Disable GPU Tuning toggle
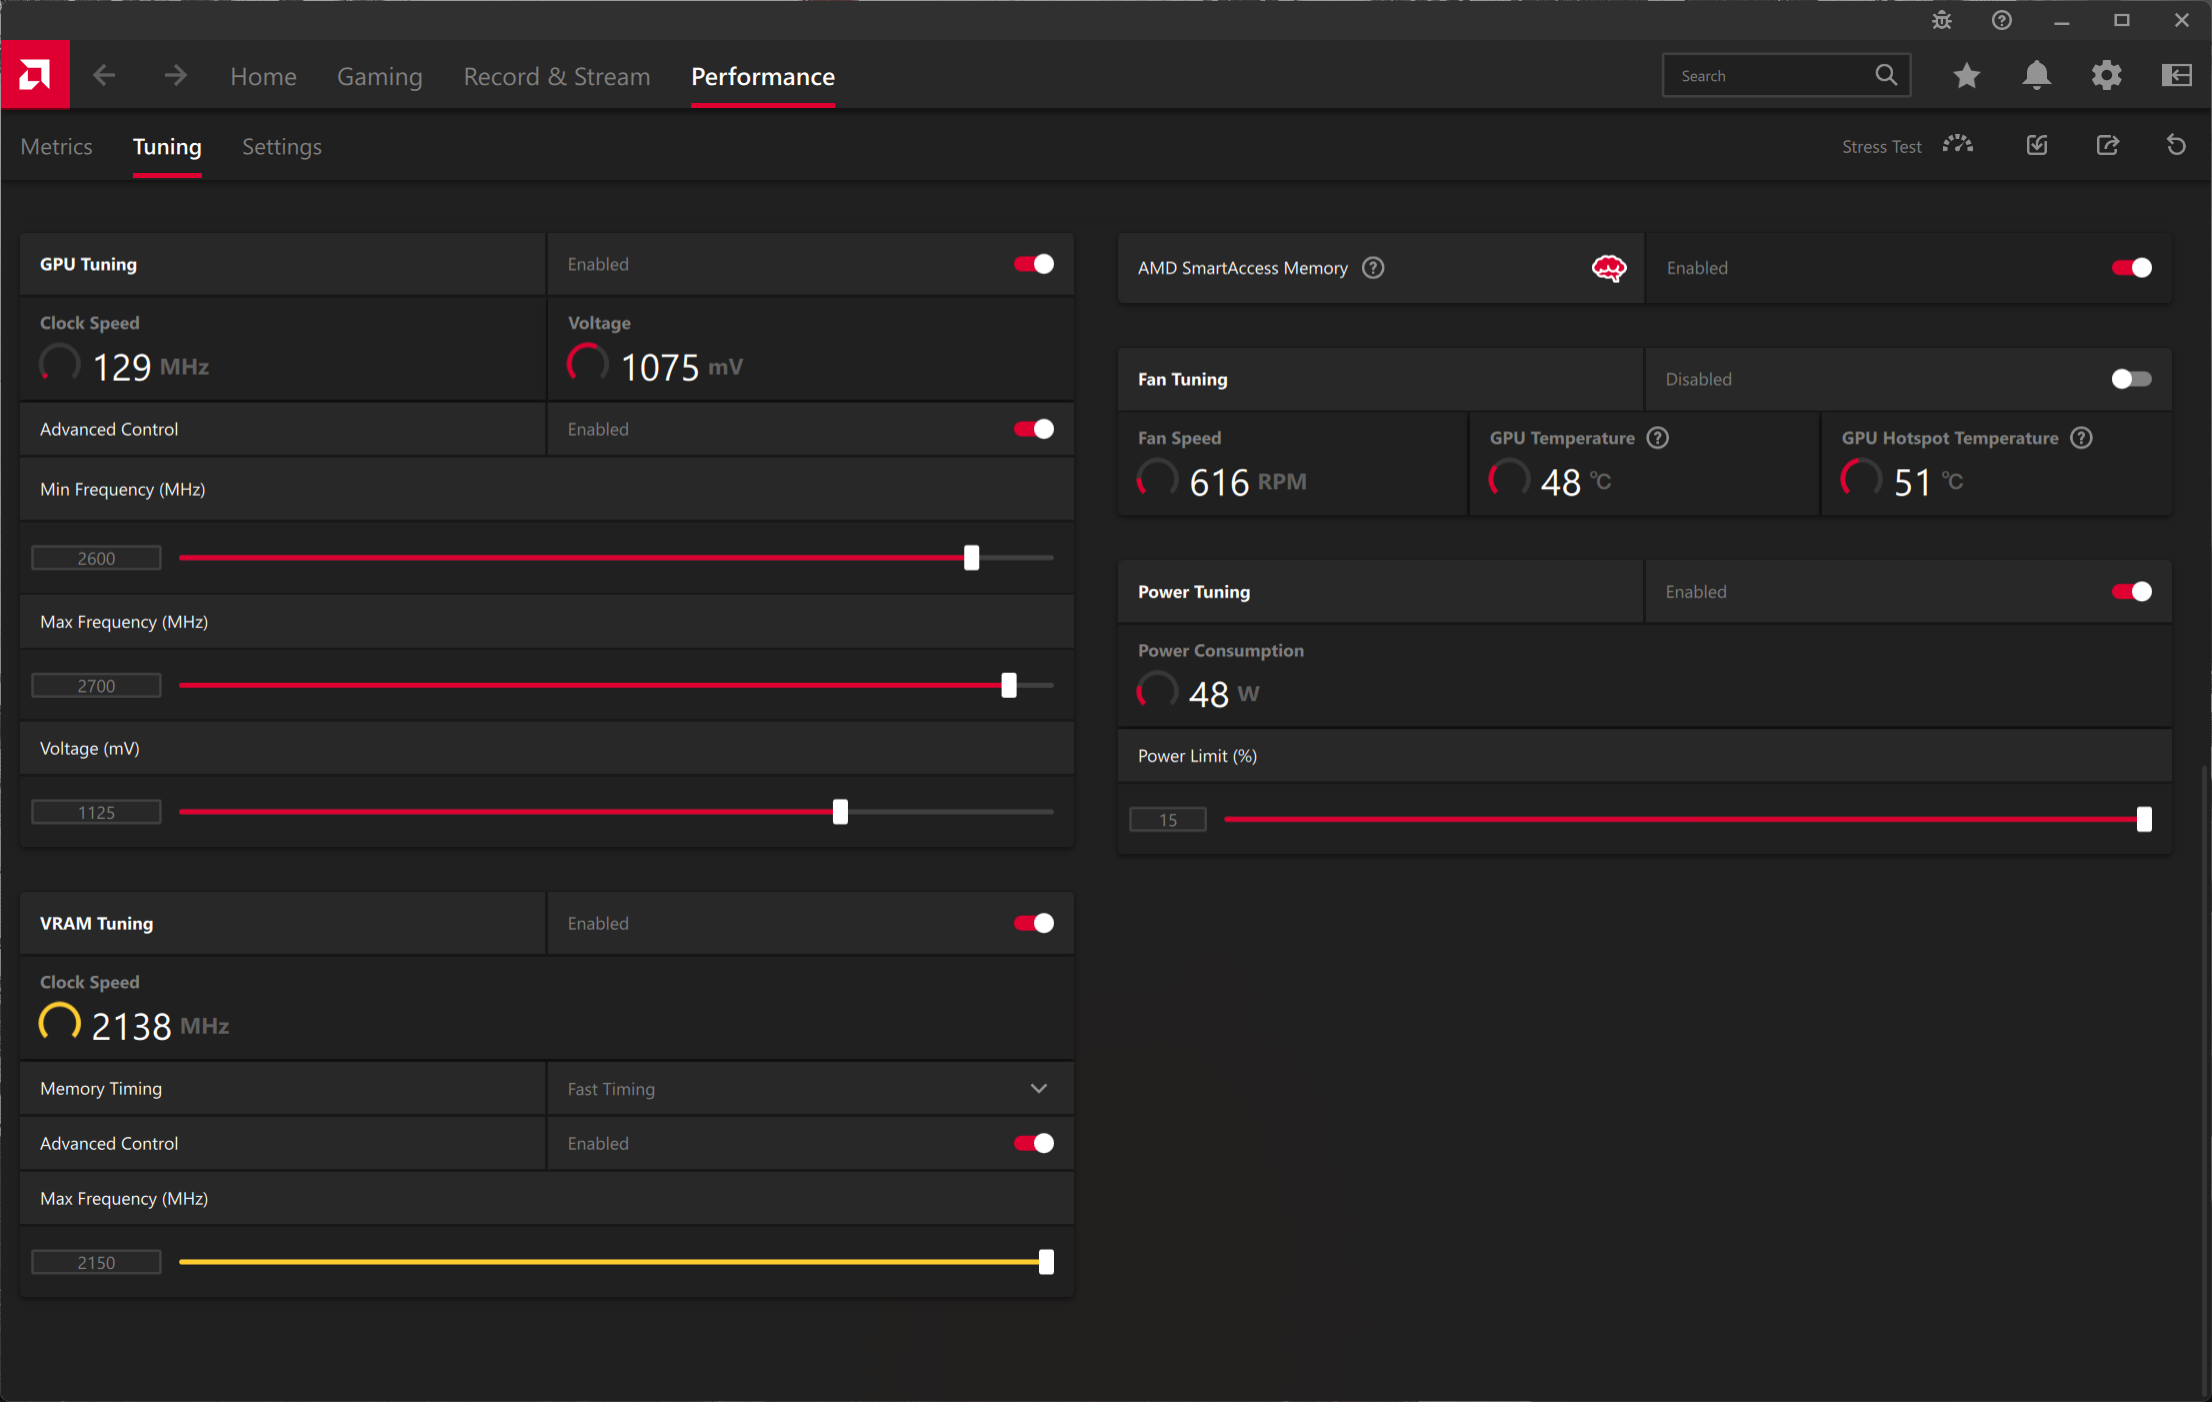Screen dimensions: 2212x1402 point(1033,264)
